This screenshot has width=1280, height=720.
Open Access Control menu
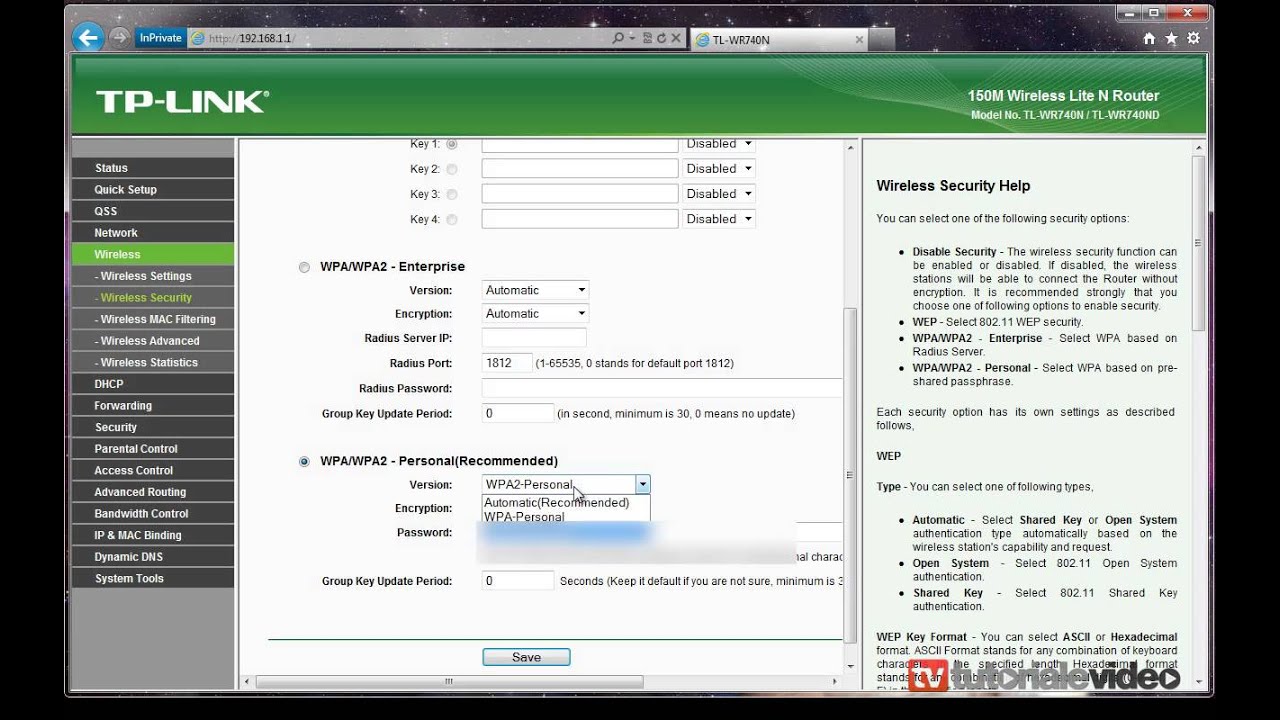tap(153, 470)
